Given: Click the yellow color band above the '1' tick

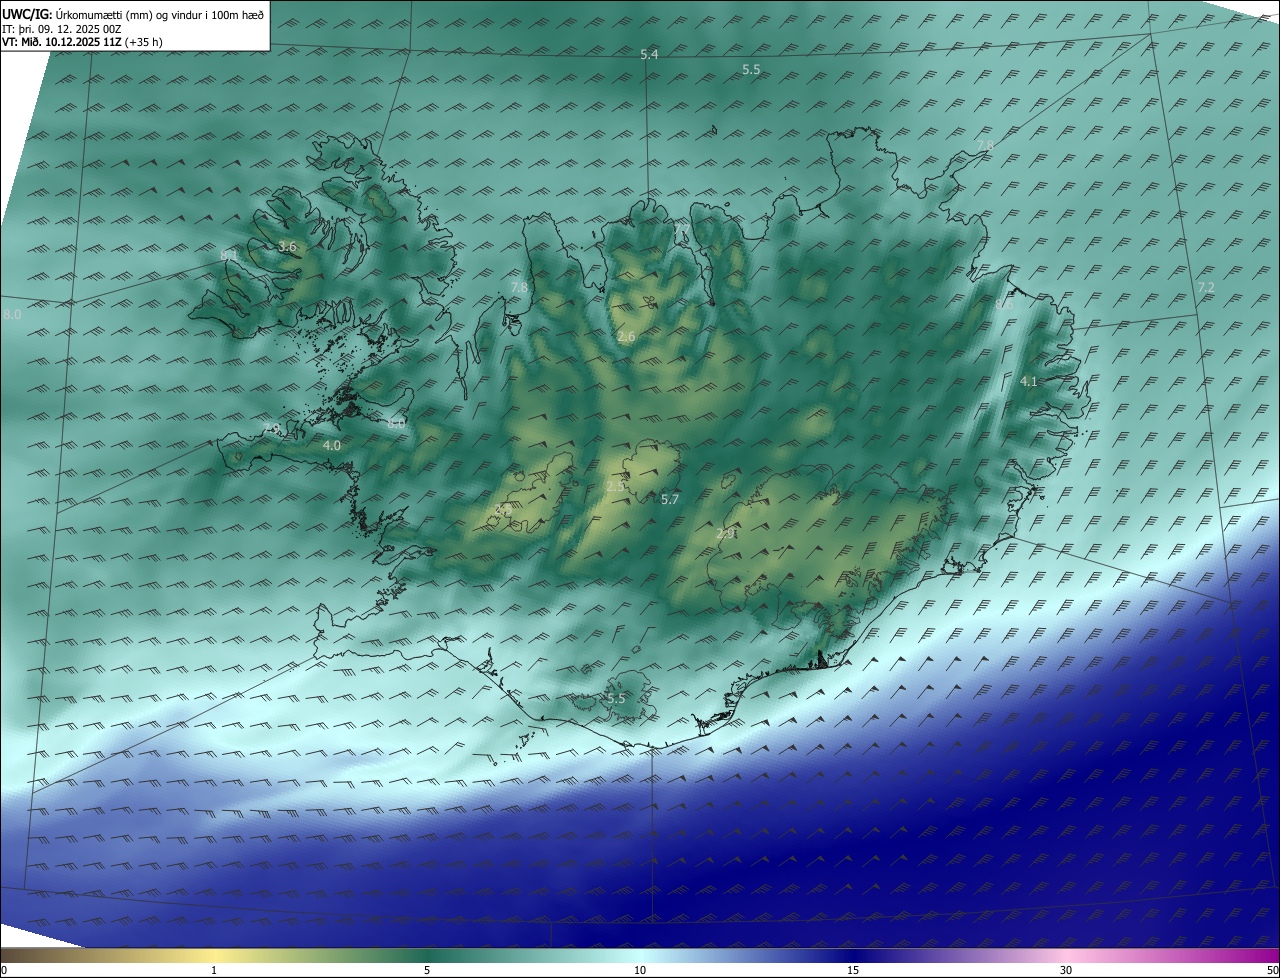Looking at the screenshot, I should 214,955.
